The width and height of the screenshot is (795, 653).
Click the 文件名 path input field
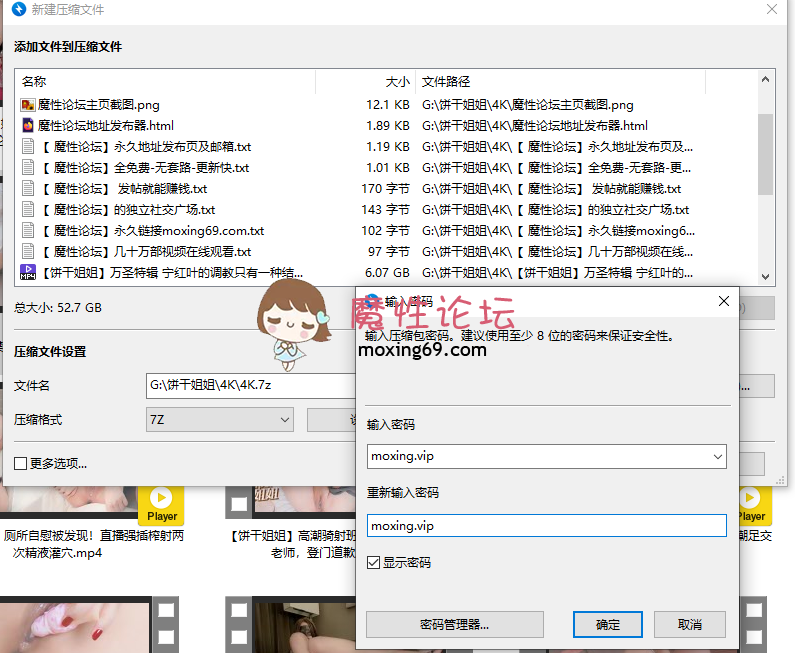click(251, 385)
